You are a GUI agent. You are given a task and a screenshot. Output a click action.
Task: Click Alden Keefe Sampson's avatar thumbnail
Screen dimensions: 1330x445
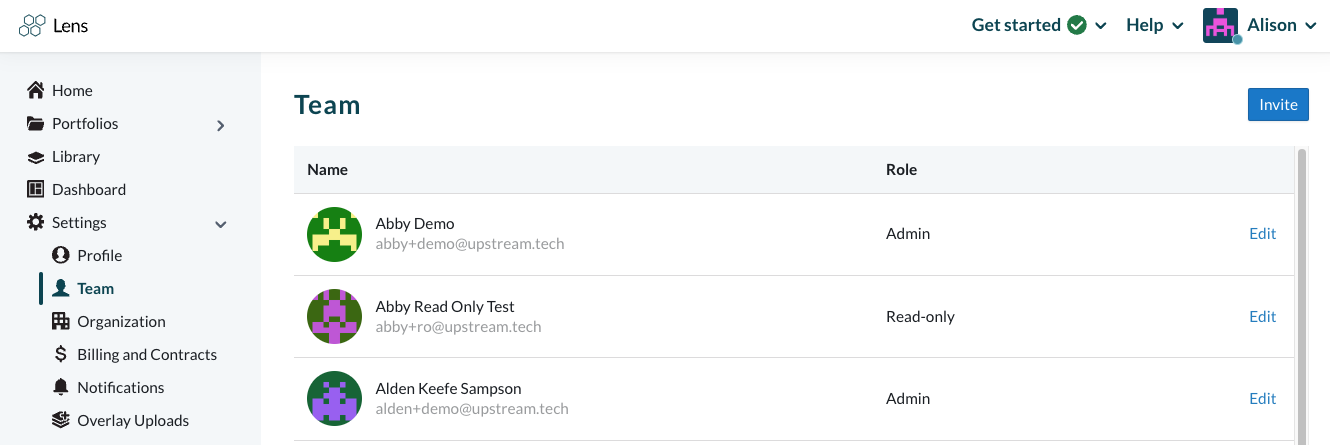(x=334, y=399)
